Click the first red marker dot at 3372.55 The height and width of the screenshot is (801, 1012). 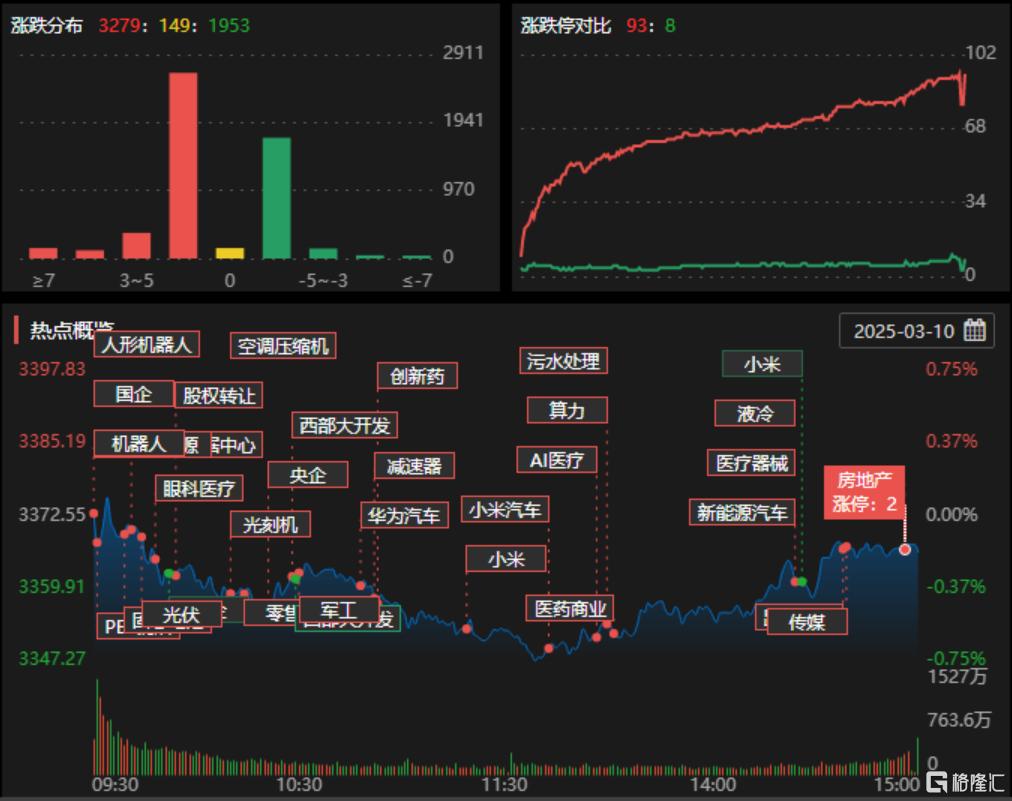(x=94, y=513)
